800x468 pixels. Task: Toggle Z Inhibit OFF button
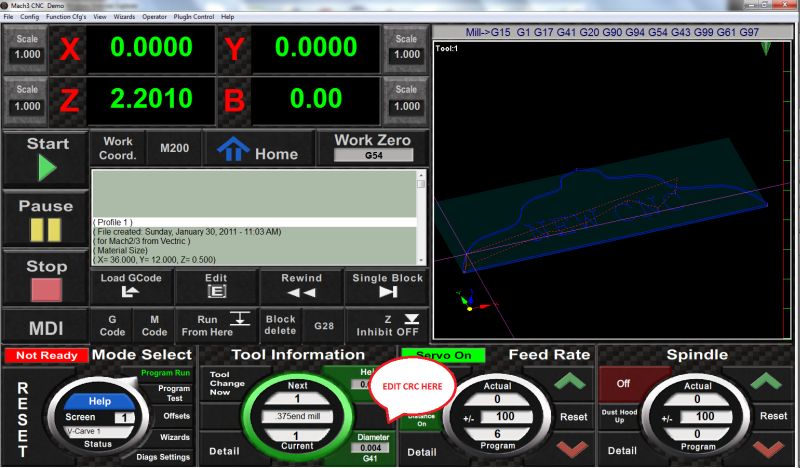coord(387,325)
